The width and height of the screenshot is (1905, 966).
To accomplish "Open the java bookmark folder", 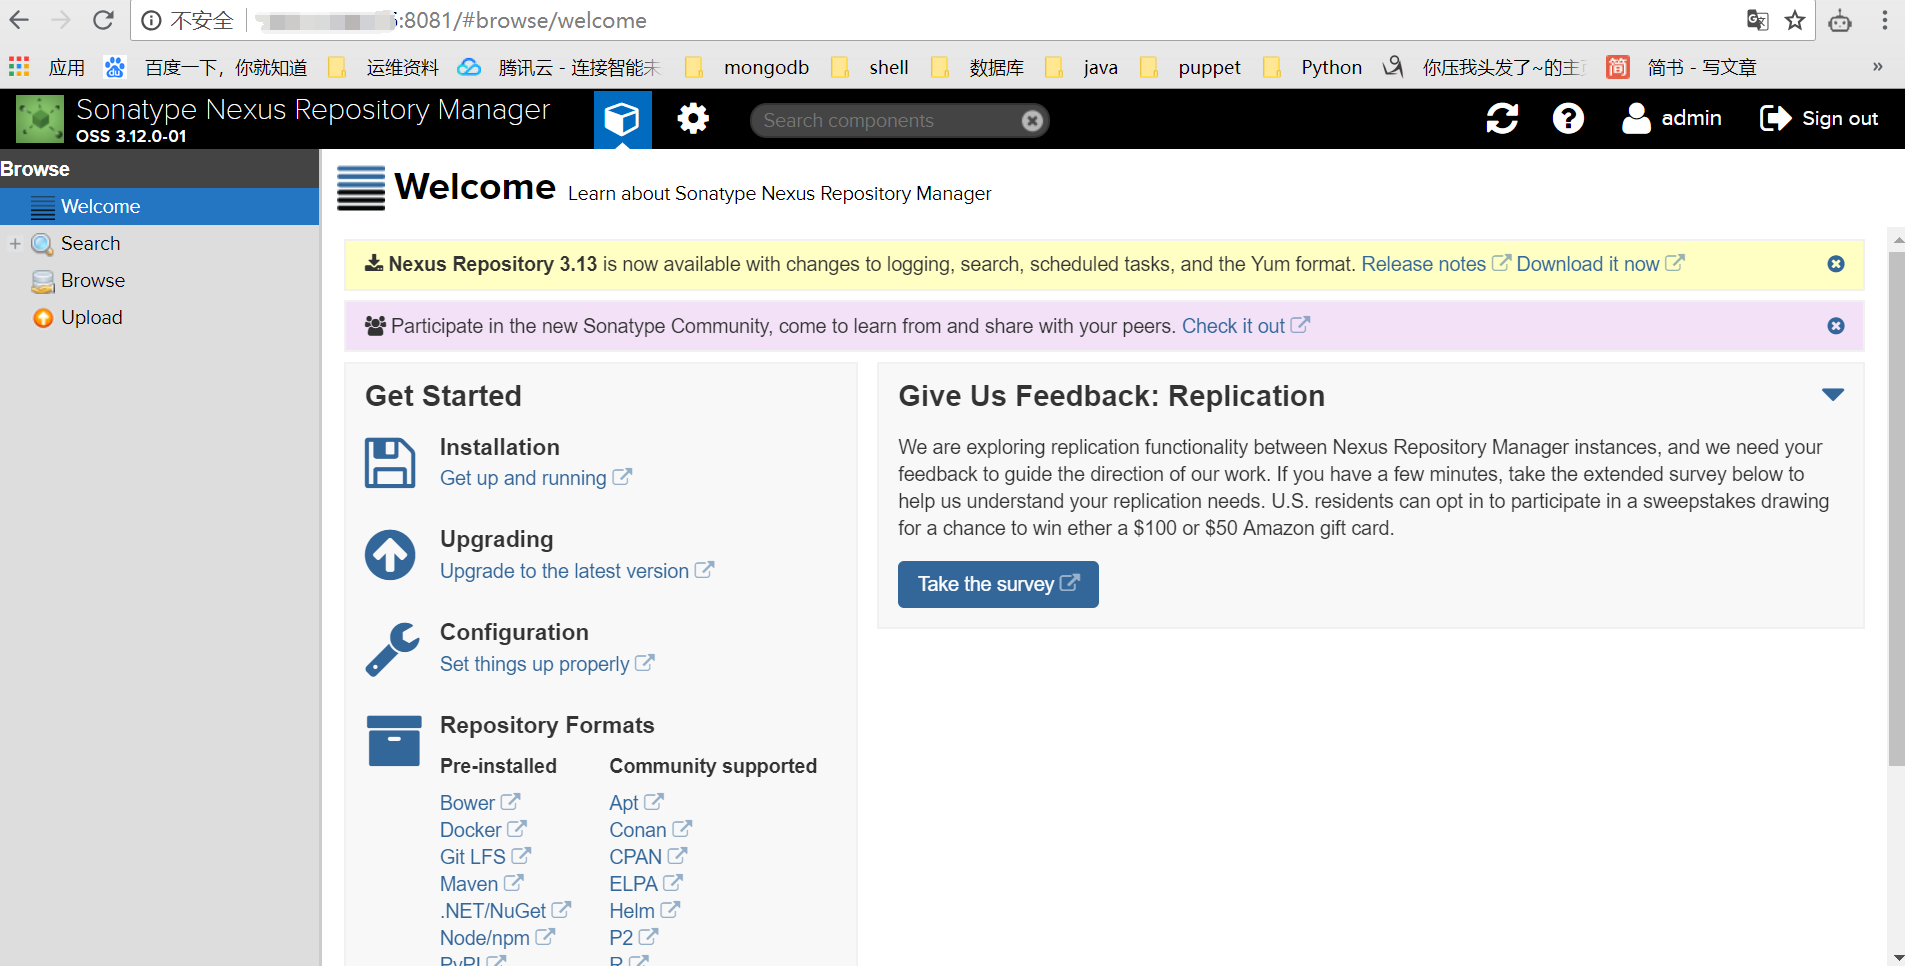I will coord(1081,67).
